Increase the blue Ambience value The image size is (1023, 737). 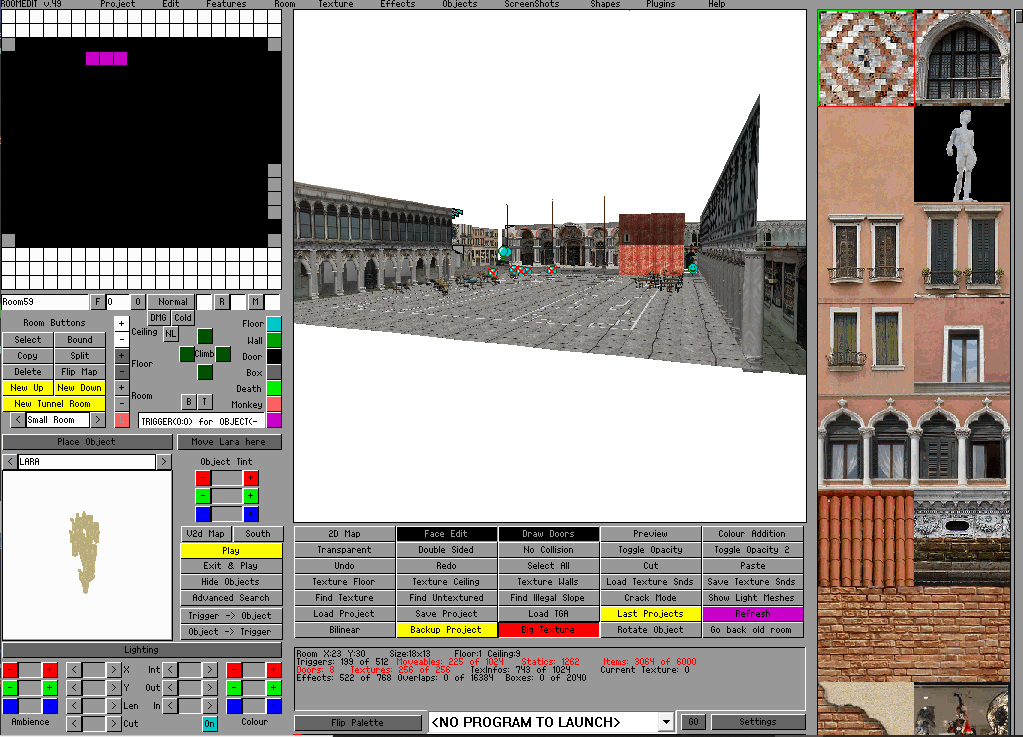50,706
